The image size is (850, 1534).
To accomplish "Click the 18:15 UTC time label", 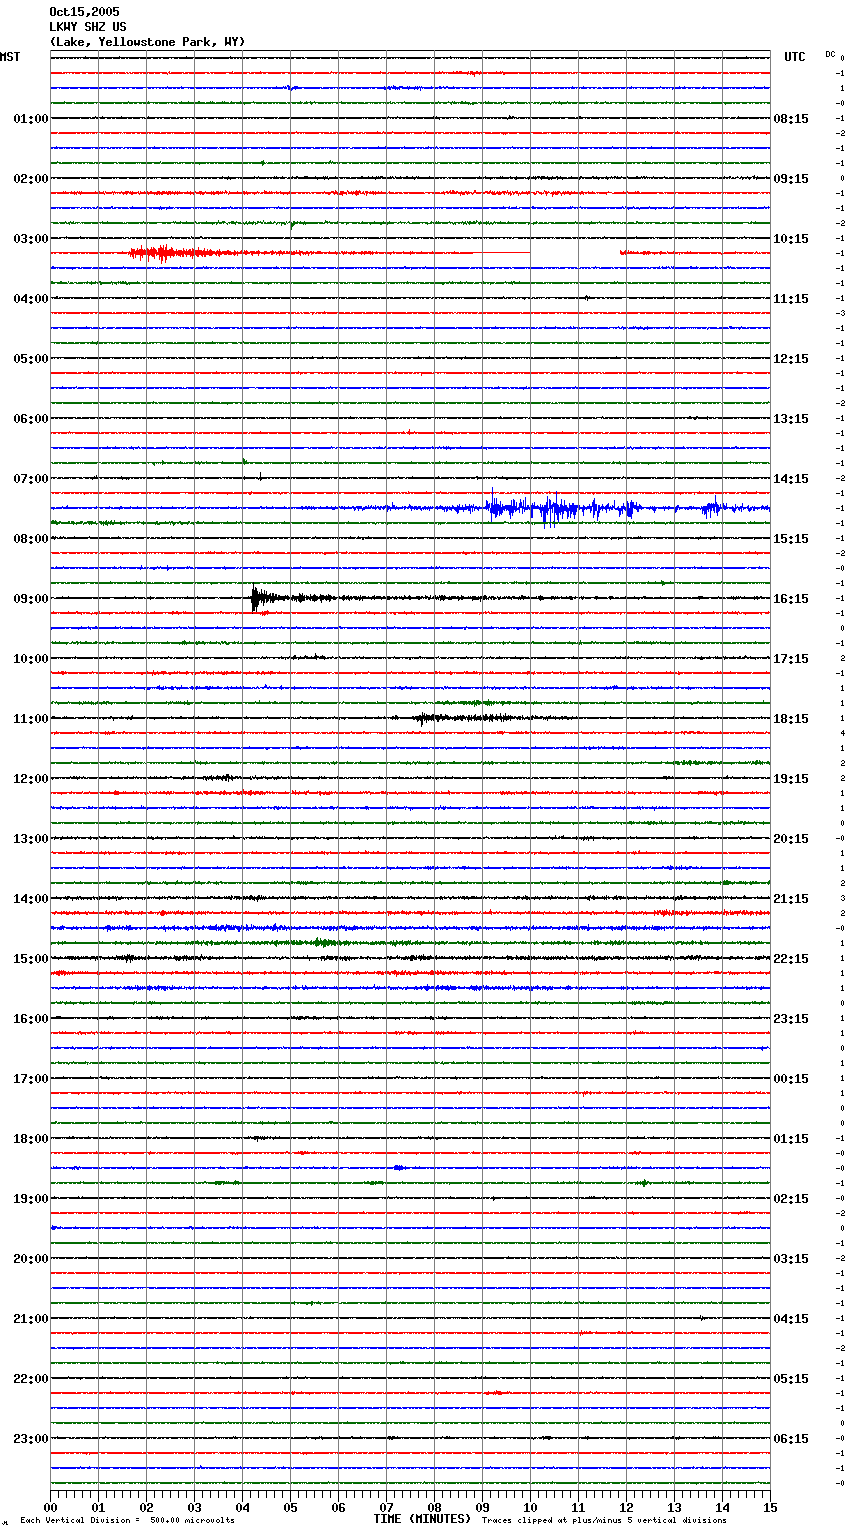I will (791, 719).
